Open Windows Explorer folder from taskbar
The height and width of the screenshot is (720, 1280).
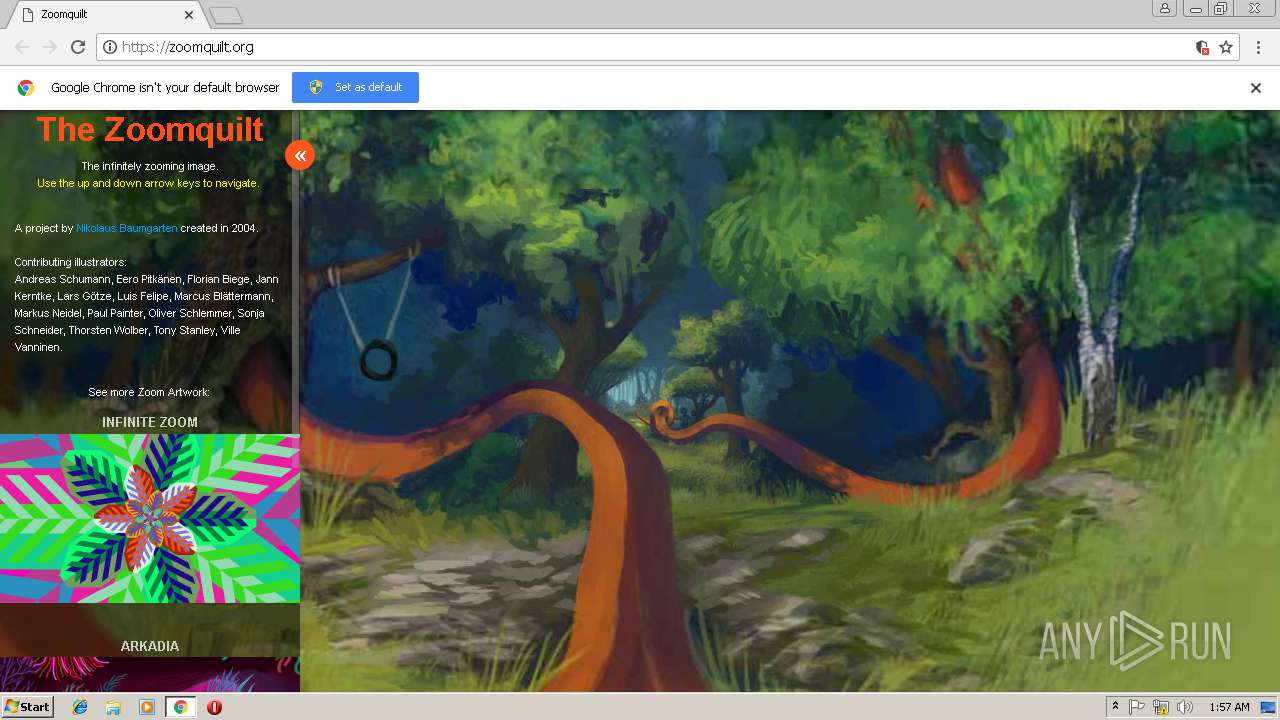pyautogui.click(x=113, y=707)
